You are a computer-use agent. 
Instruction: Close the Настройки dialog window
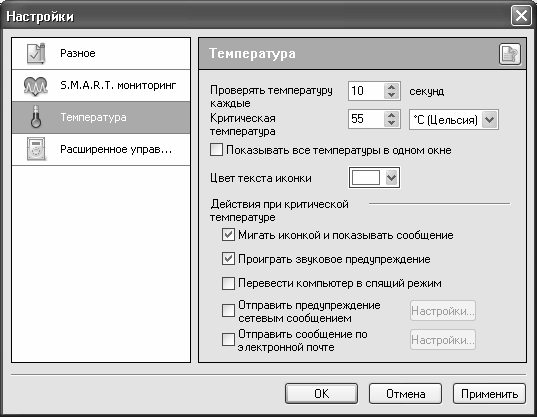click(521, 16)
